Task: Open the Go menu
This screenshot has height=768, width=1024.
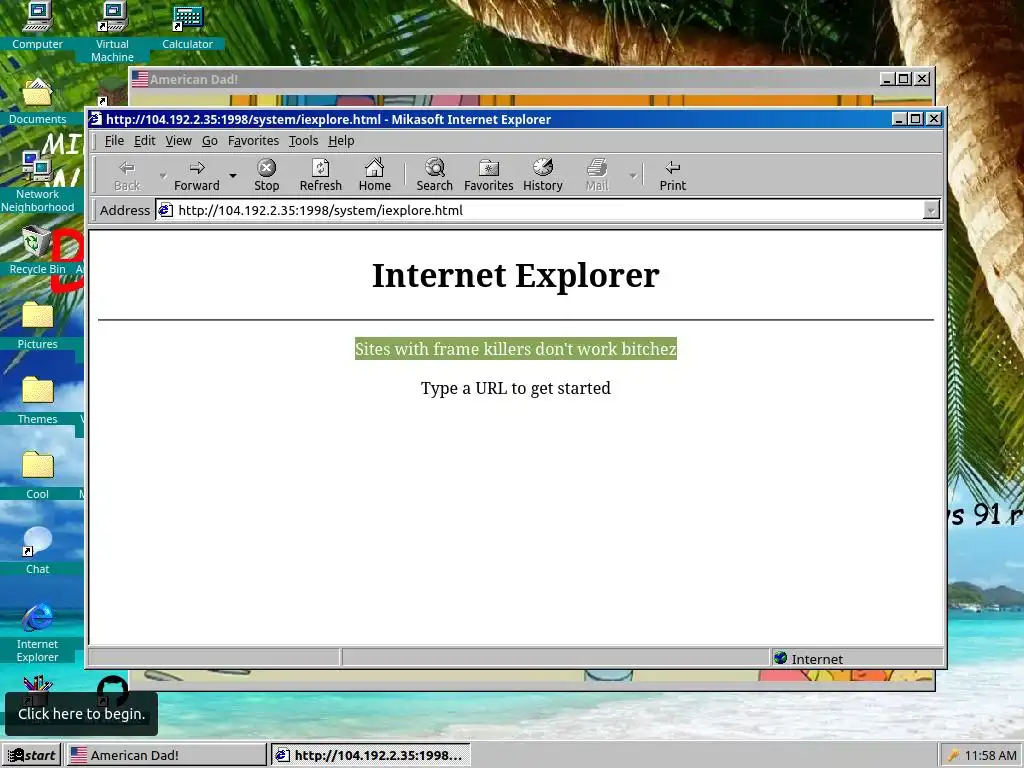Action: click(210, 140)
